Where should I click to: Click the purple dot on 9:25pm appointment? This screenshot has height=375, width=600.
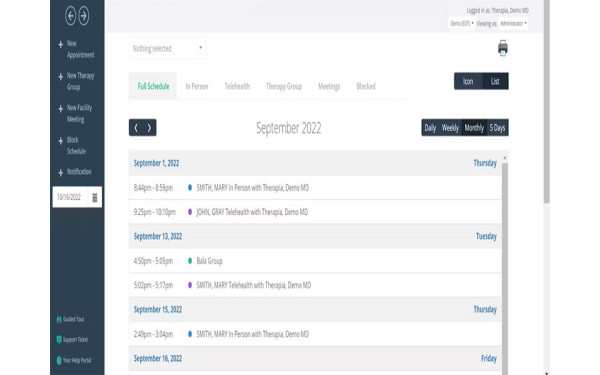point(190,212)
